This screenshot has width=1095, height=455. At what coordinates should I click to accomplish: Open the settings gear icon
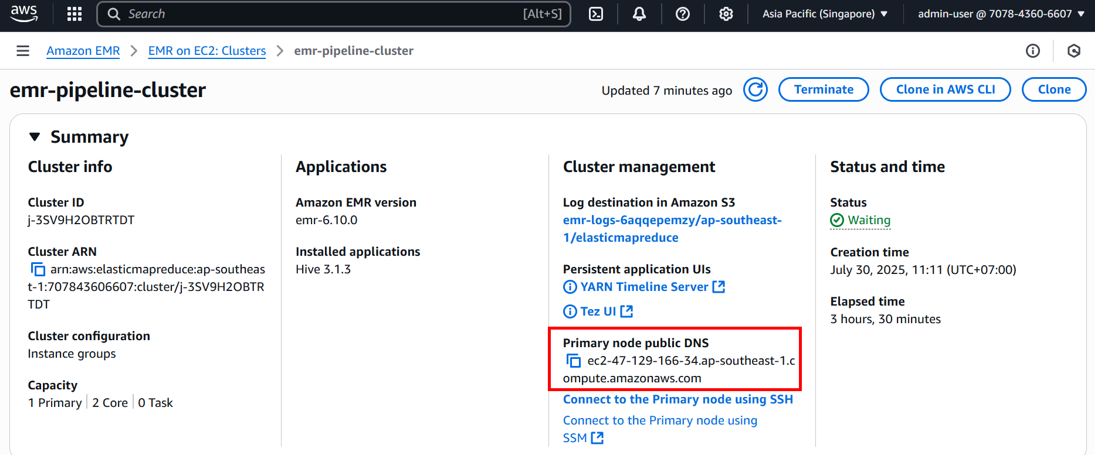tap(726, 14)
